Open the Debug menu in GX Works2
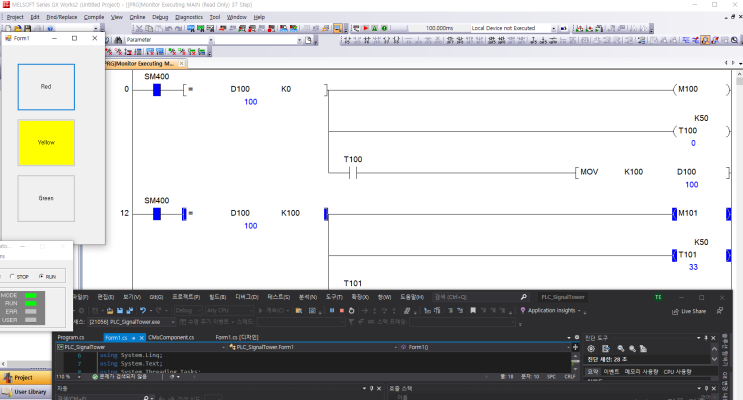The width and height of the screenshot is (743, 400). coord(160,17)
